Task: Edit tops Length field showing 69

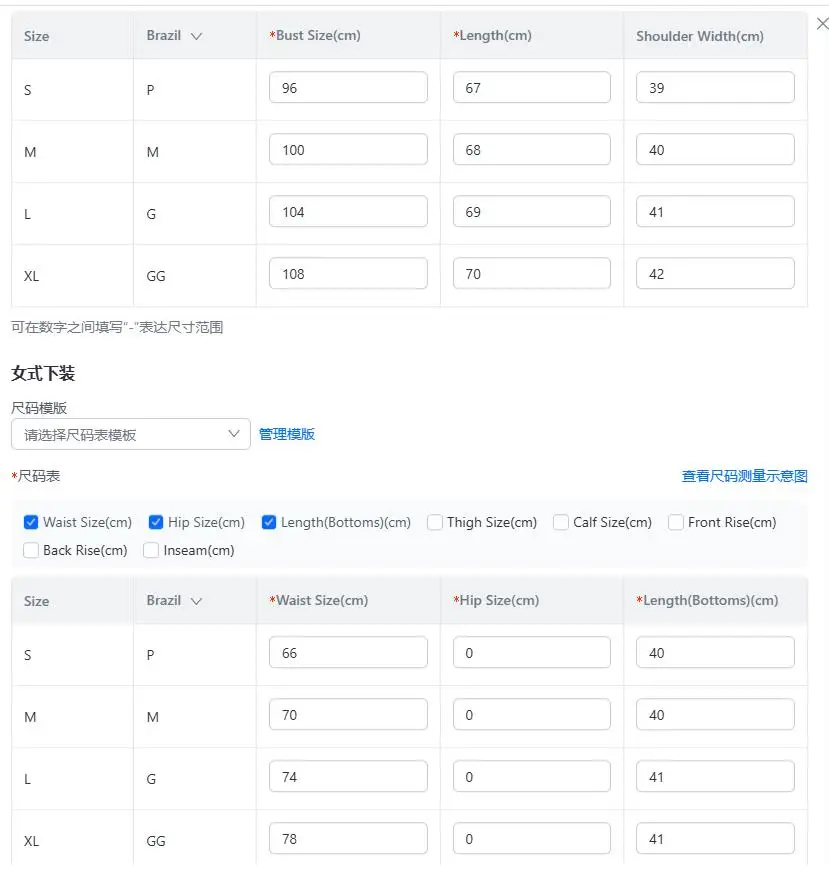Action: [x=532, y=212]
